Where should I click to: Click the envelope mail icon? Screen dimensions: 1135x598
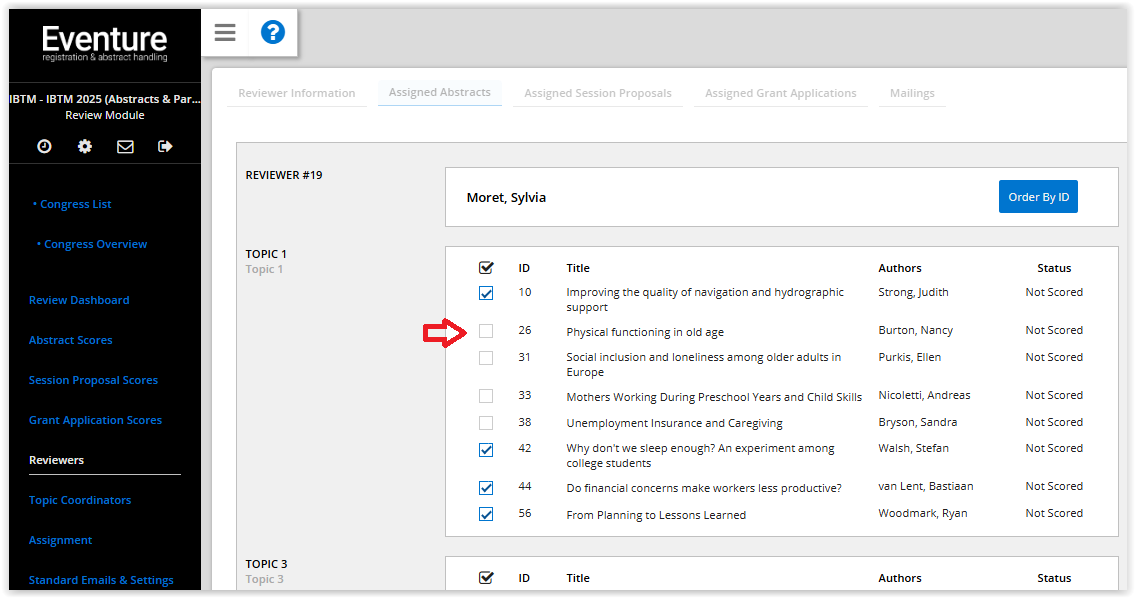(125, 147)
